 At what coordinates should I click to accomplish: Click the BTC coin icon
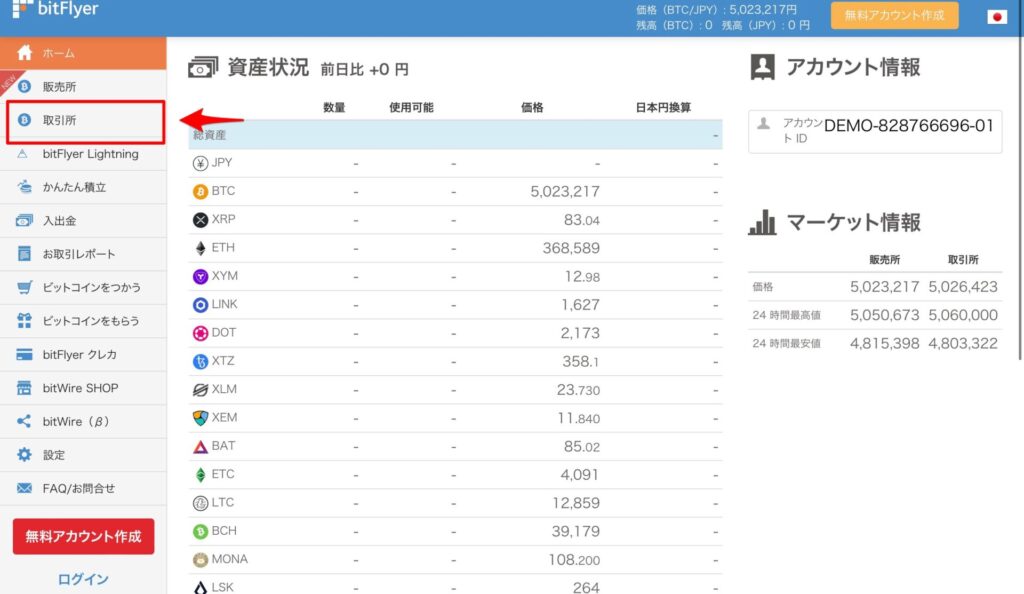click(200, 191)
